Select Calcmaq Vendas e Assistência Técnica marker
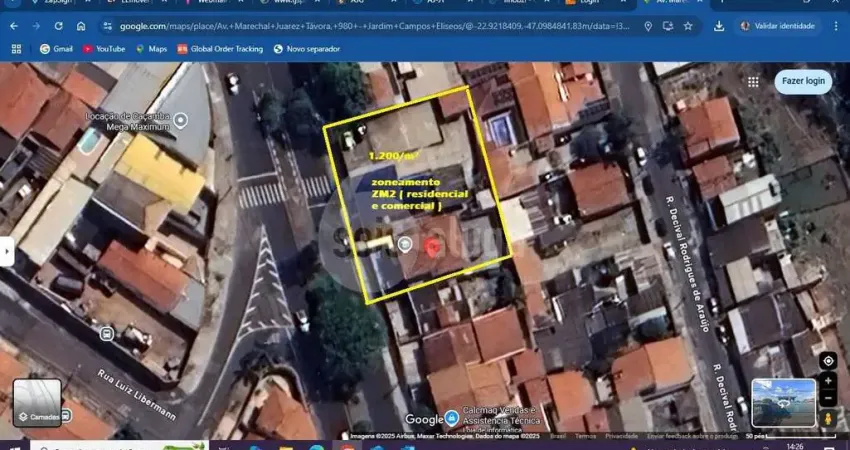 point(451,418)
